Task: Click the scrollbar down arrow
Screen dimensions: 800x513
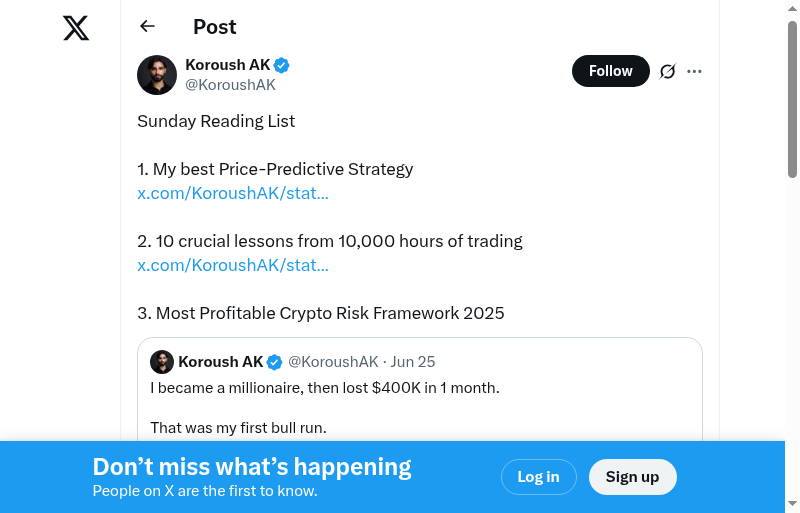Action: [x=792, y=503]
